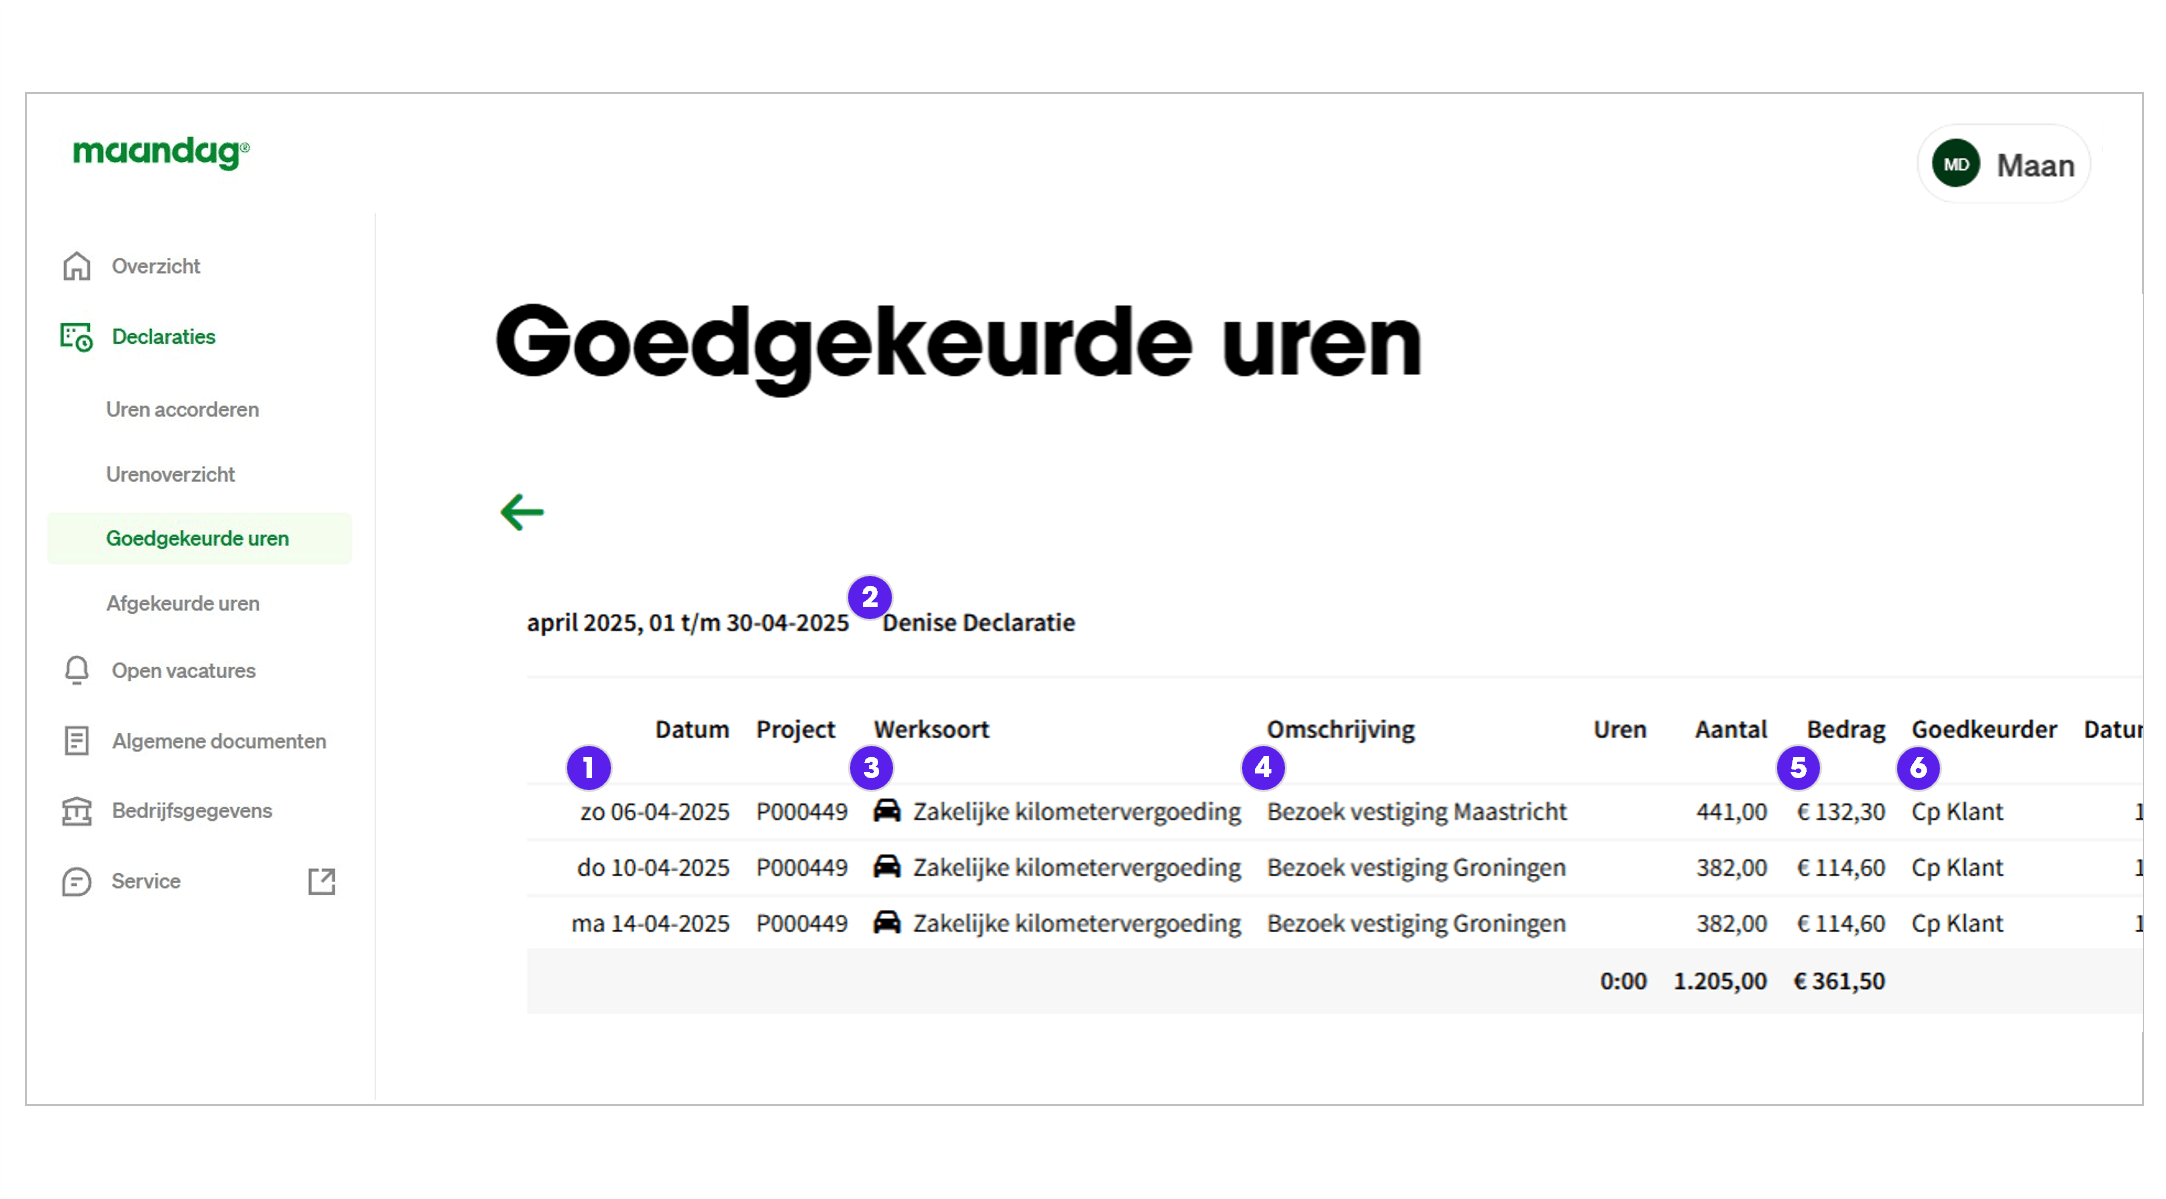This screenshot has width=2166, height=1199.
Task: Click the car icon on the 10-04-2025 row
Action: 888,867
